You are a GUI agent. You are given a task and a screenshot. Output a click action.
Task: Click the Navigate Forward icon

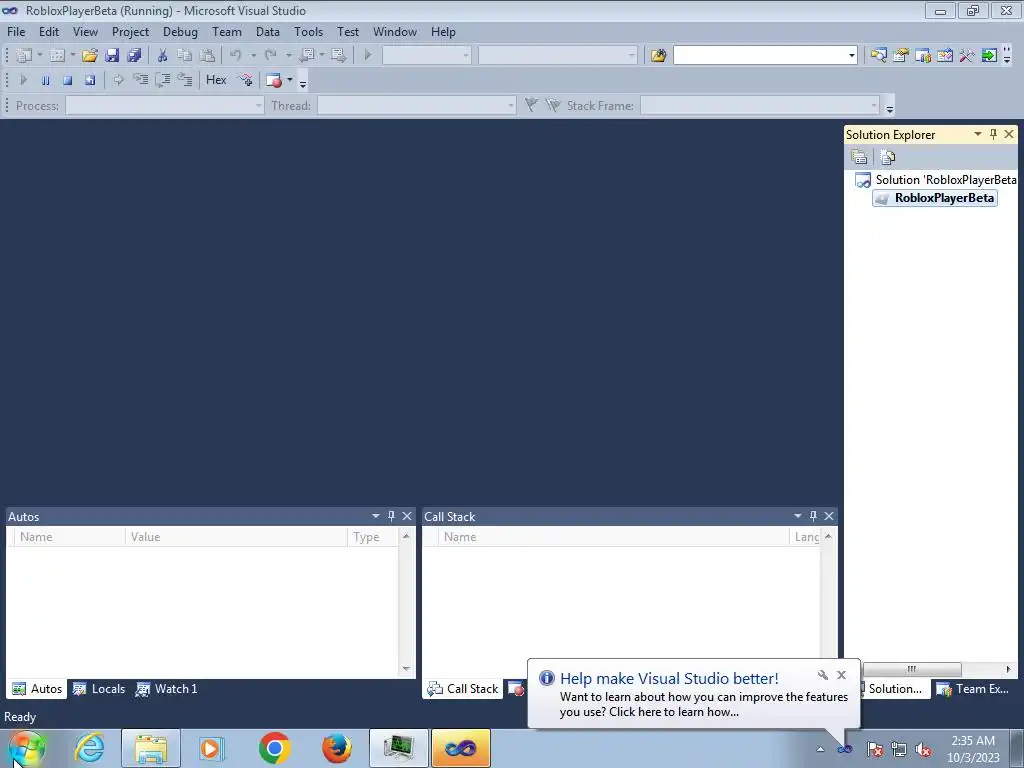[x=338, y=56]
